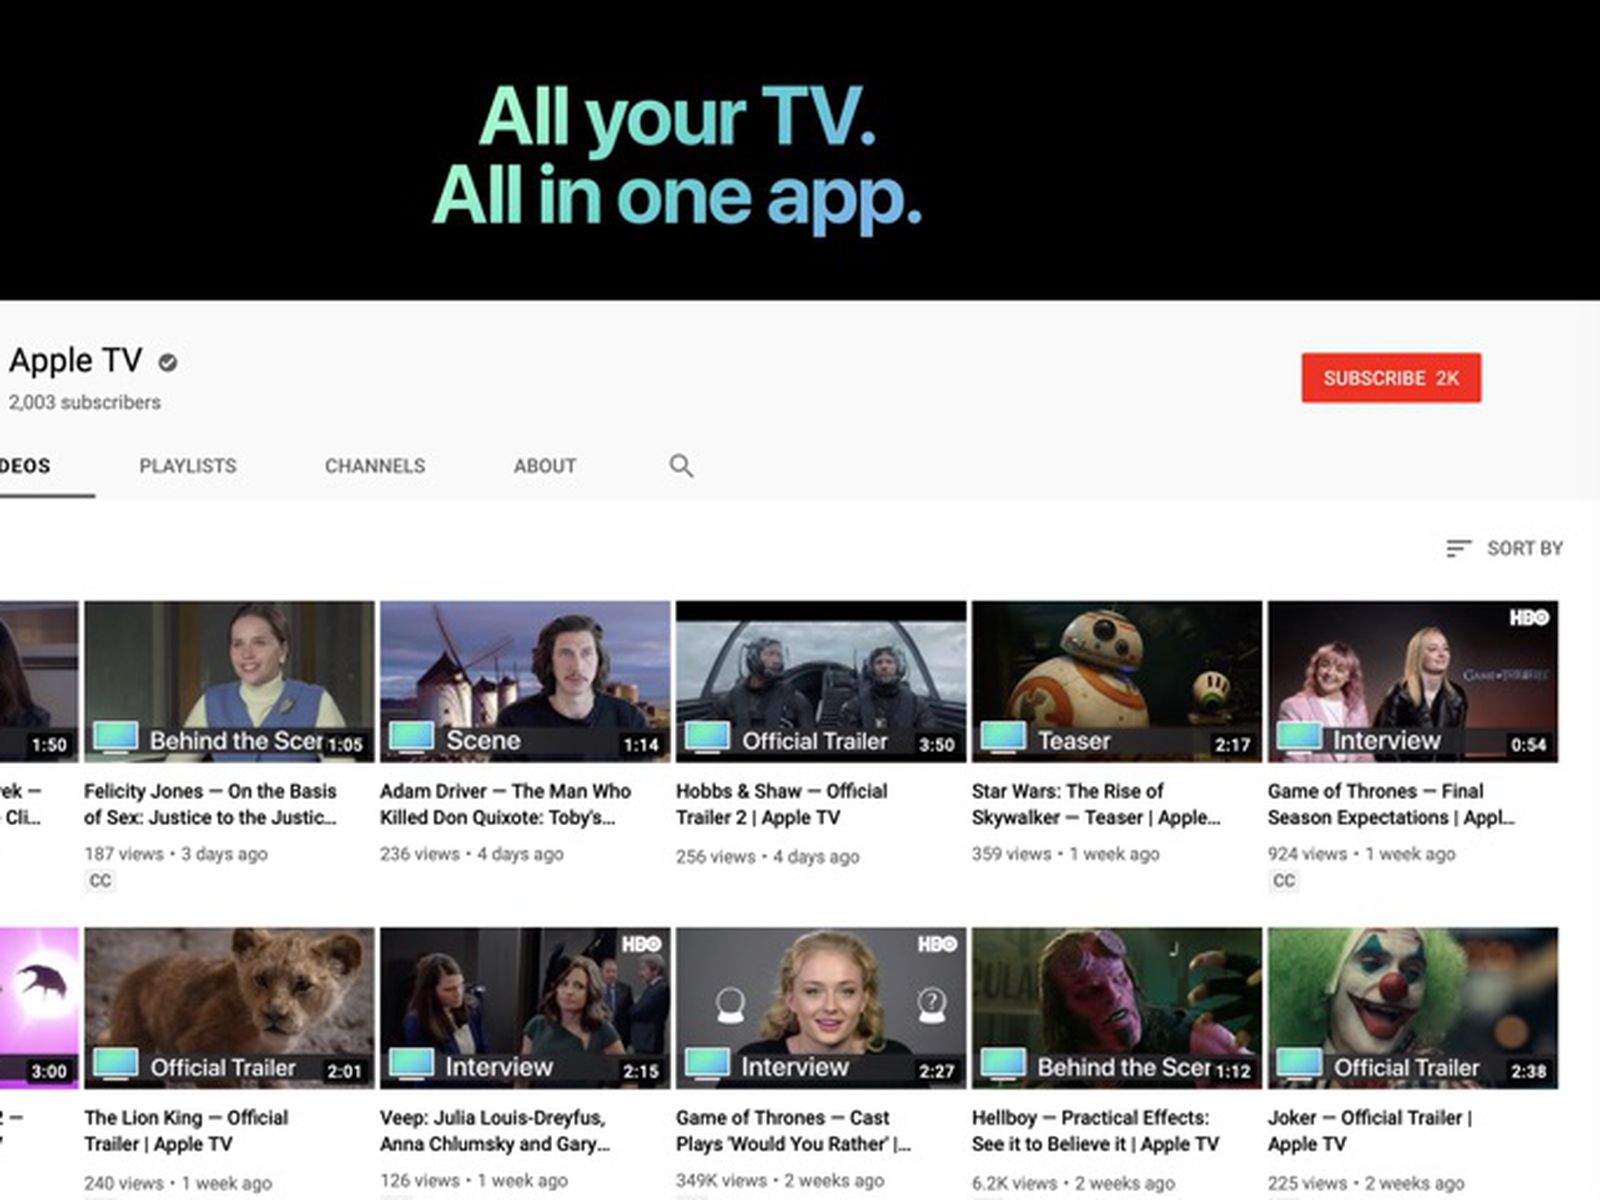
Task: Click TV icon on Hobbs & Shaw thumbnail
Action: tap(707, 738)
